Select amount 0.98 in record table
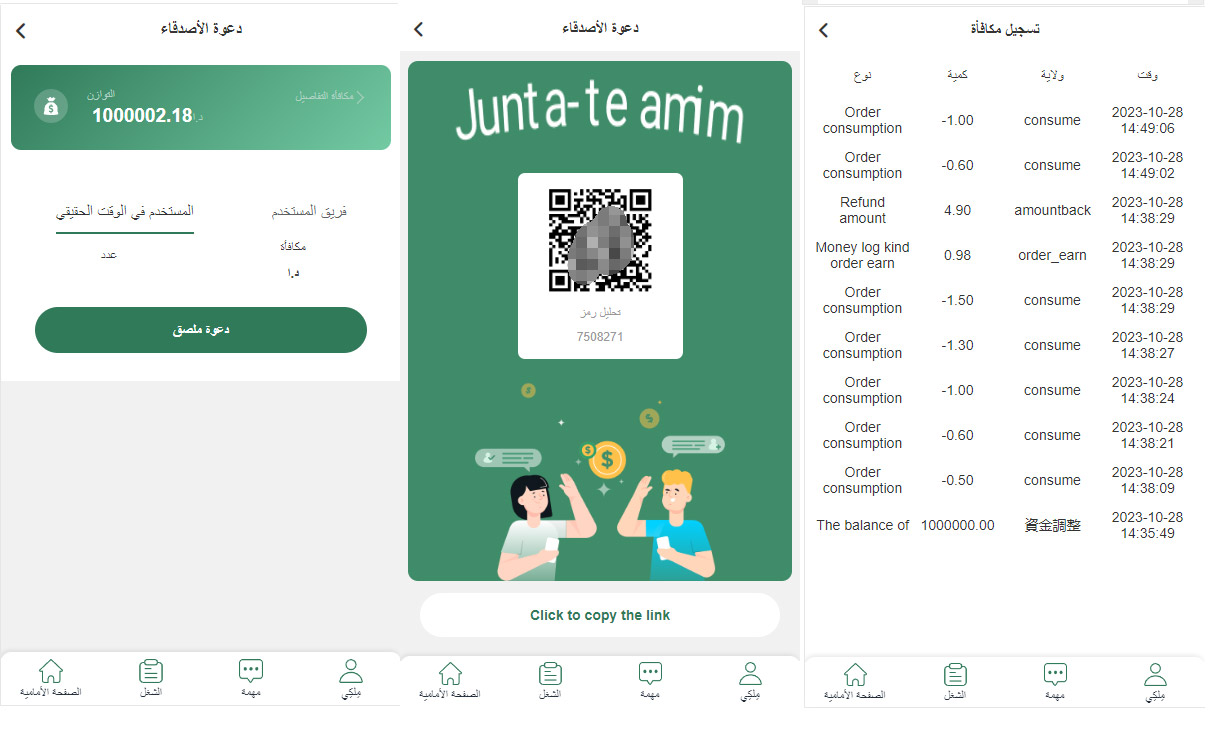 click(x=958, y=255)
